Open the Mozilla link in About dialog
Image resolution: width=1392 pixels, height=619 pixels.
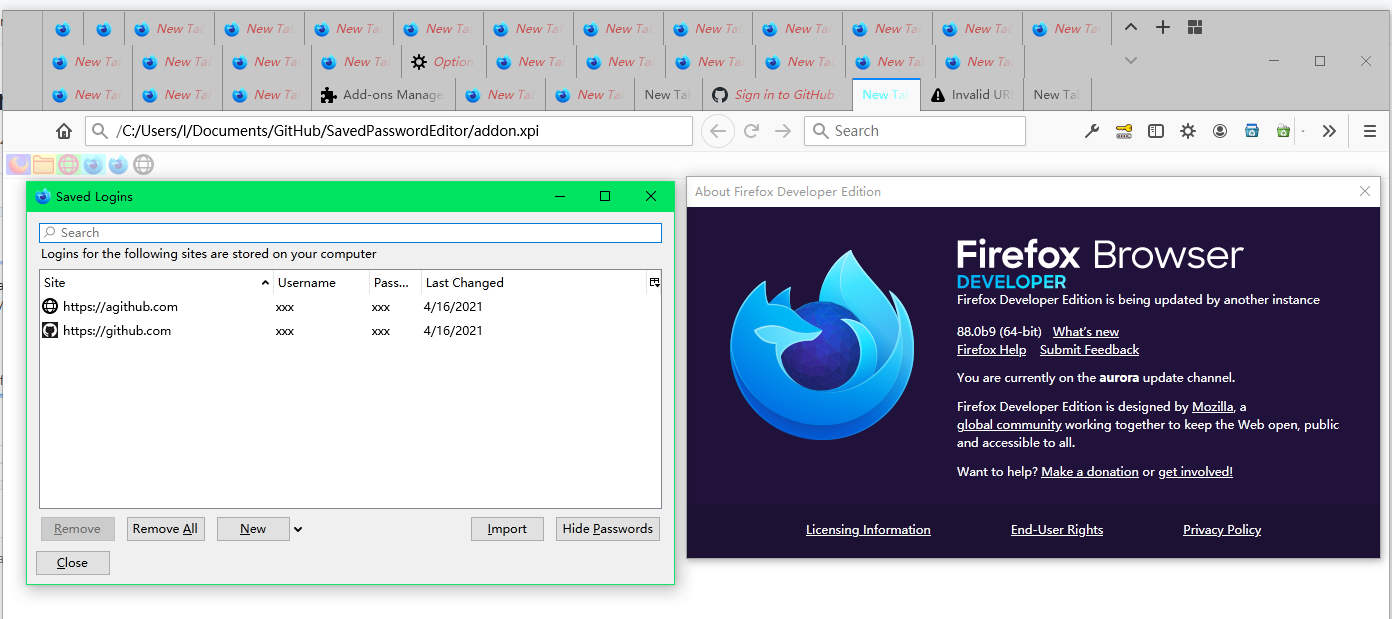pyautogui.click(x=1212, y=407)
